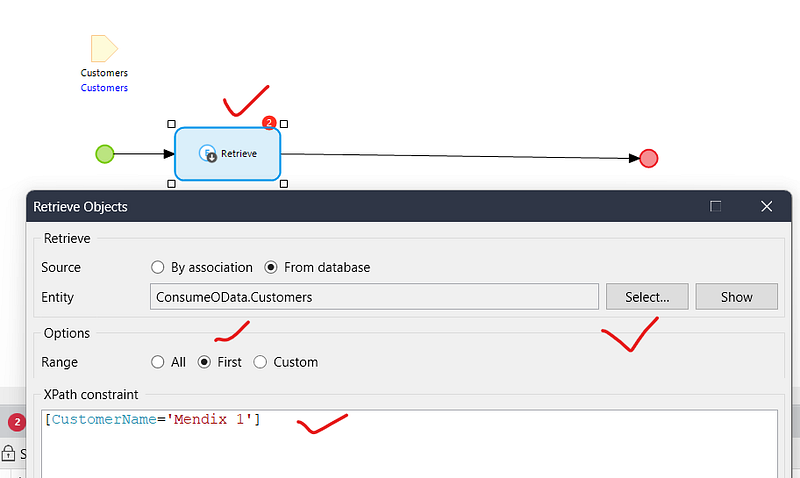Click the Retrieve Objects title bar

click(350, 207)
